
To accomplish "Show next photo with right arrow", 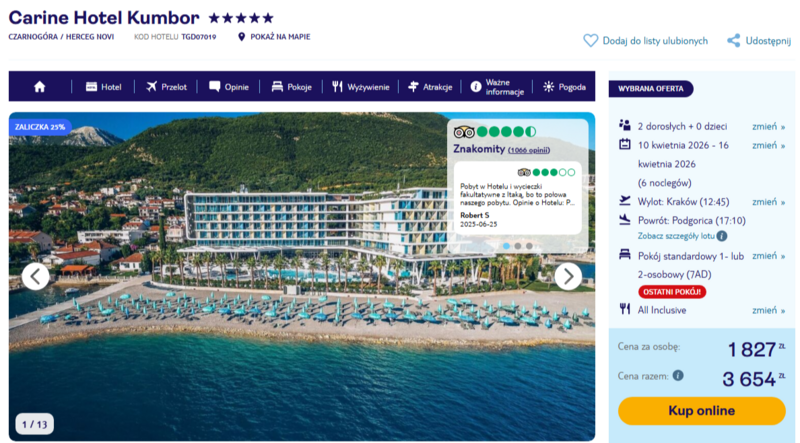I will click(x=568, y=277).
